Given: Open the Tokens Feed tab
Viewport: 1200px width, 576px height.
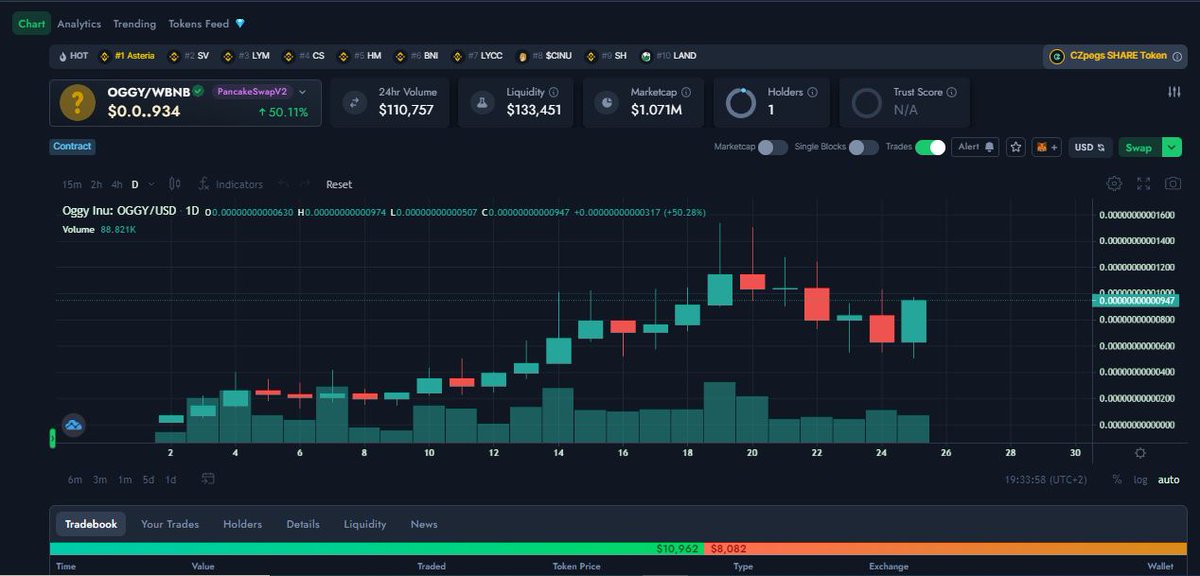Looking at the screenshot, I should [x=199, y=23].
